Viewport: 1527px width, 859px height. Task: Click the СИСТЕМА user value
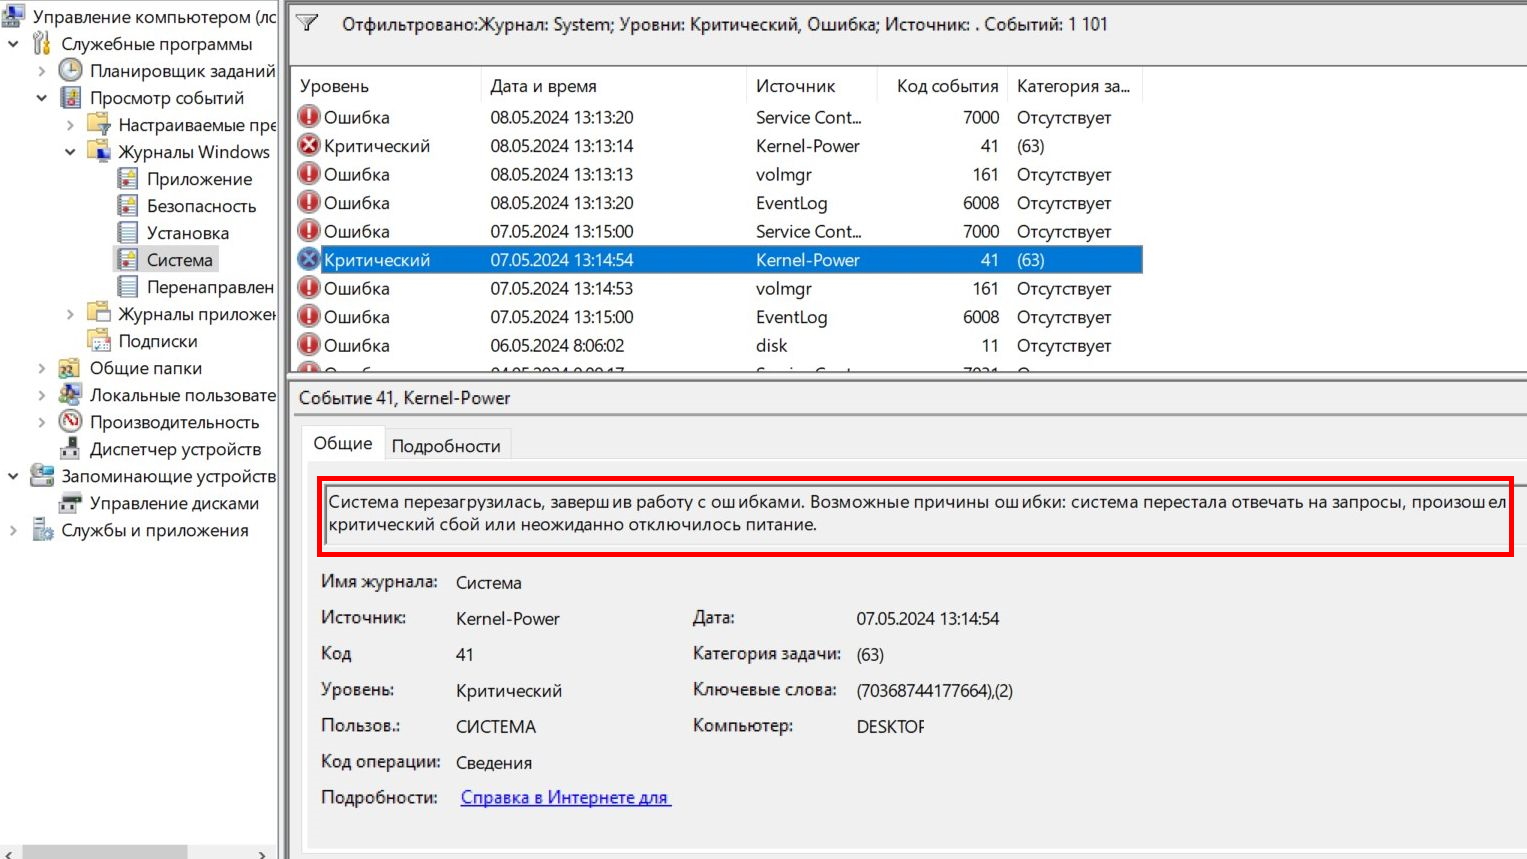496,726
